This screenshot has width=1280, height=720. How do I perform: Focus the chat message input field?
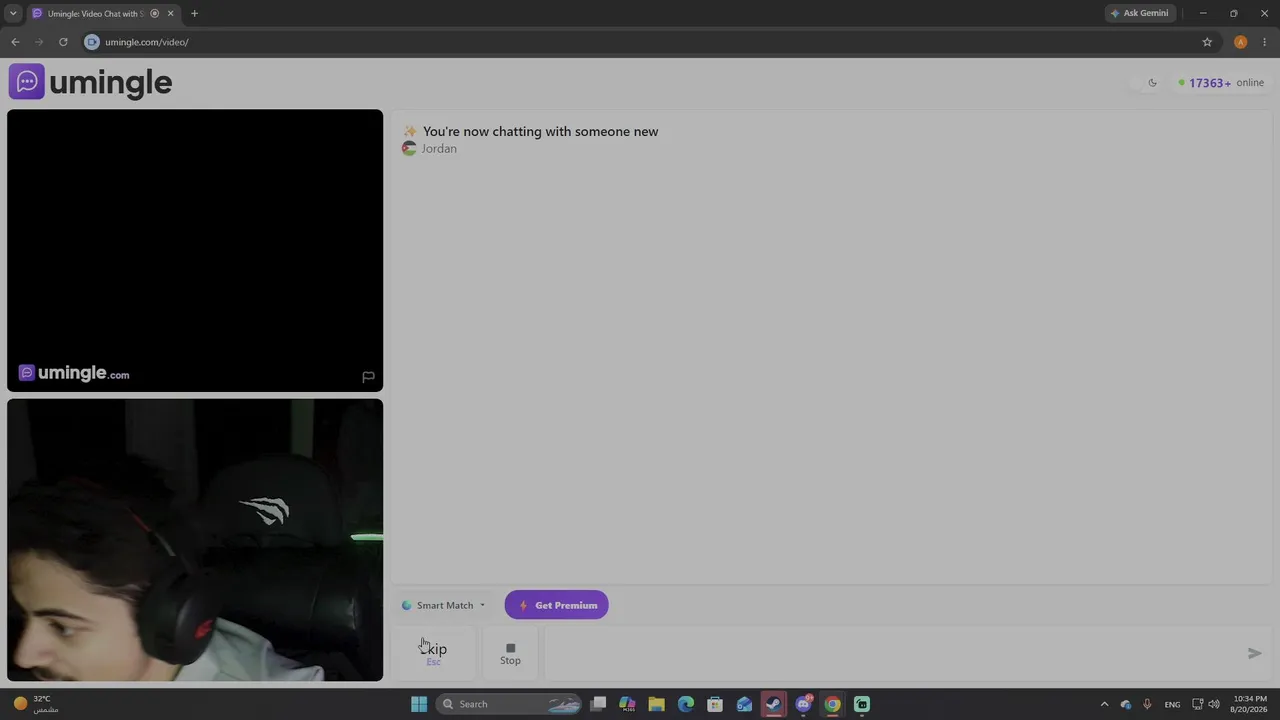(890, 653)
